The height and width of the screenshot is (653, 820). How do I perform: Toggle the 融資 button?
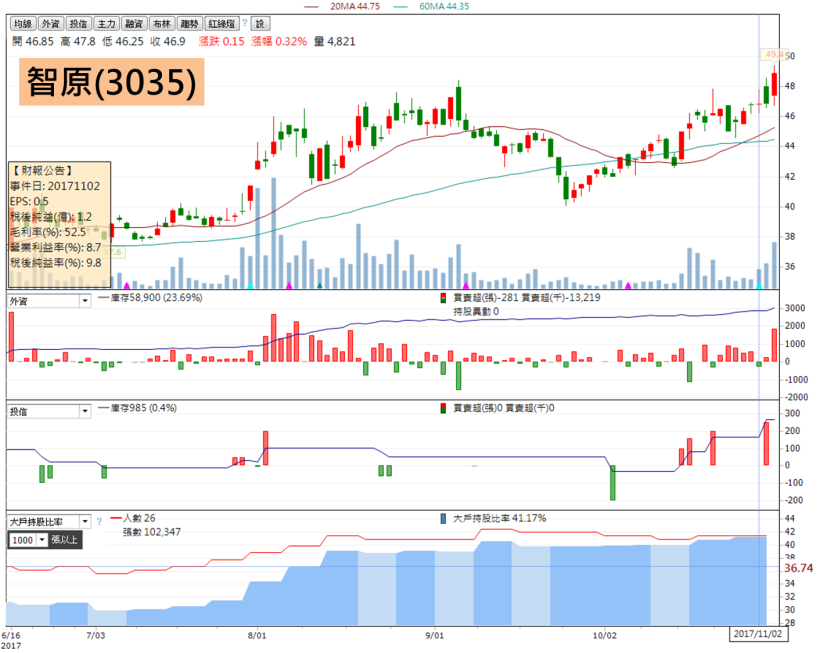(x=134, y=24)
